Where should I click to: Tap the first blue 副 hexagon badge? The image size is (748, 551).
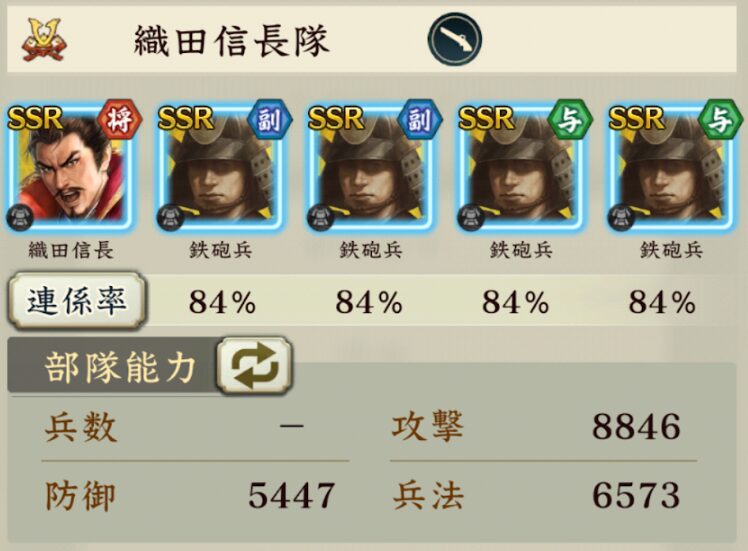(x=270, y=119)
